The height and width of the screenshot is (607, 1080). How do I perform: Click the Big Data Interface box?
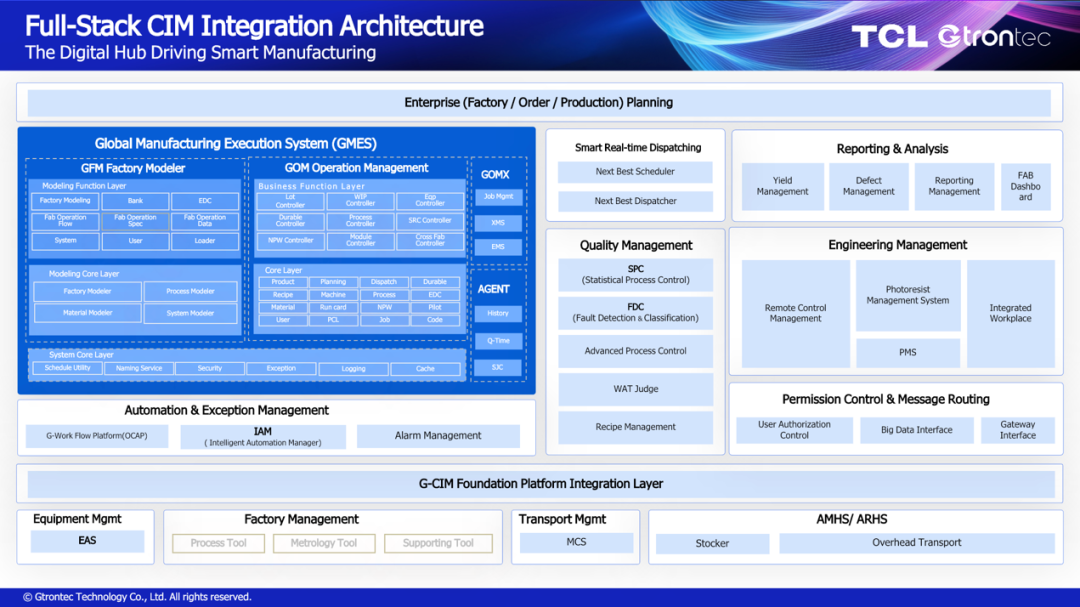[917, 430]
